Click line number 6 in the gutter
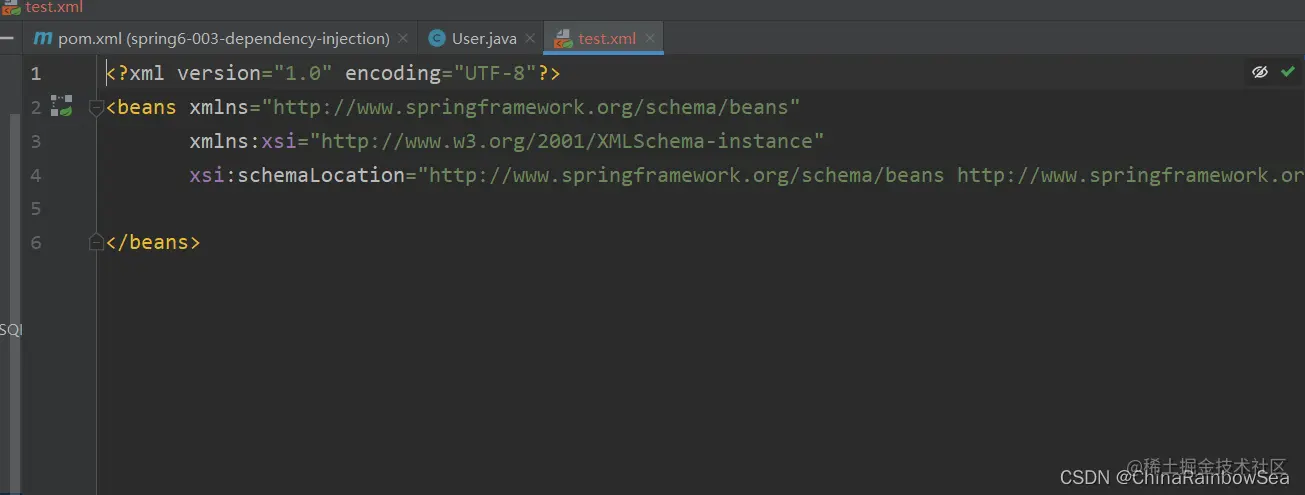The width and height of the screenshot is (1305, 495). tap(36, 243)
